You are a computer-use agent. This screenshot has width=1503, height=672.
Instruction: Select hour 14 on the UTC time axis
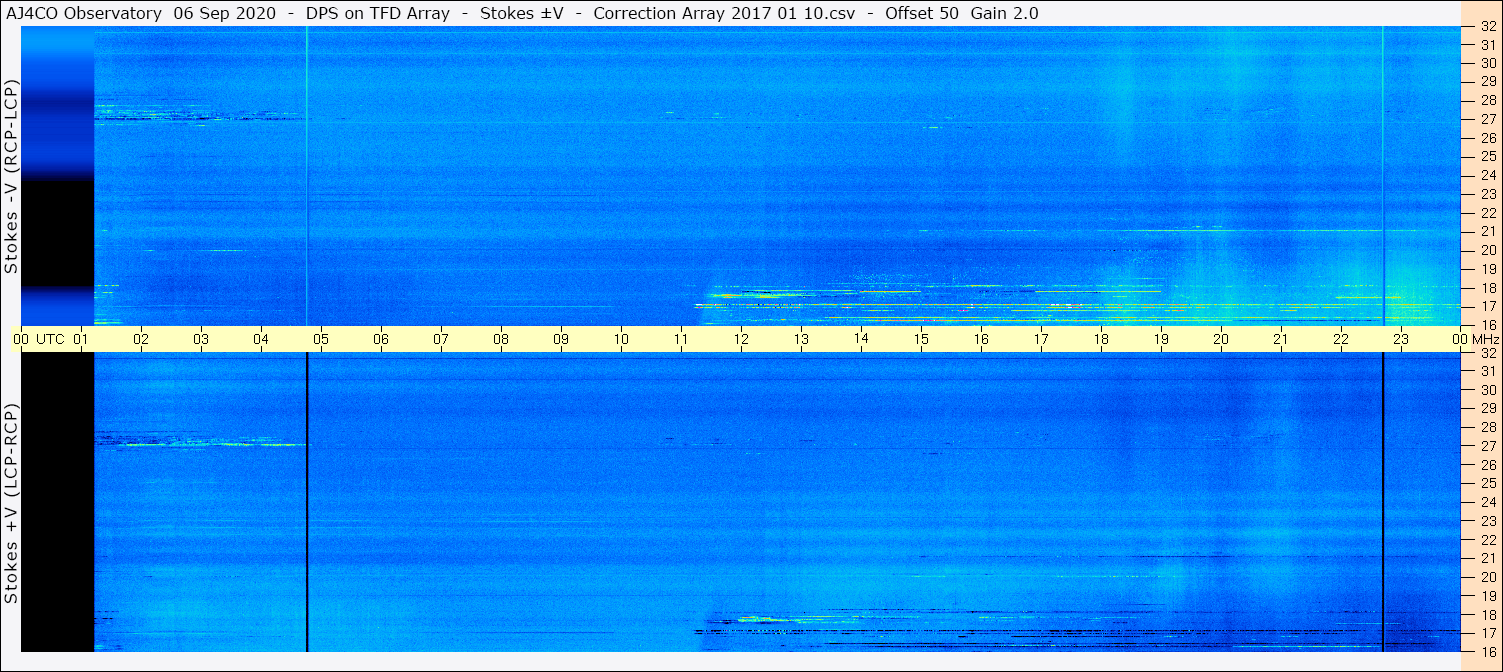coord(861,339)
